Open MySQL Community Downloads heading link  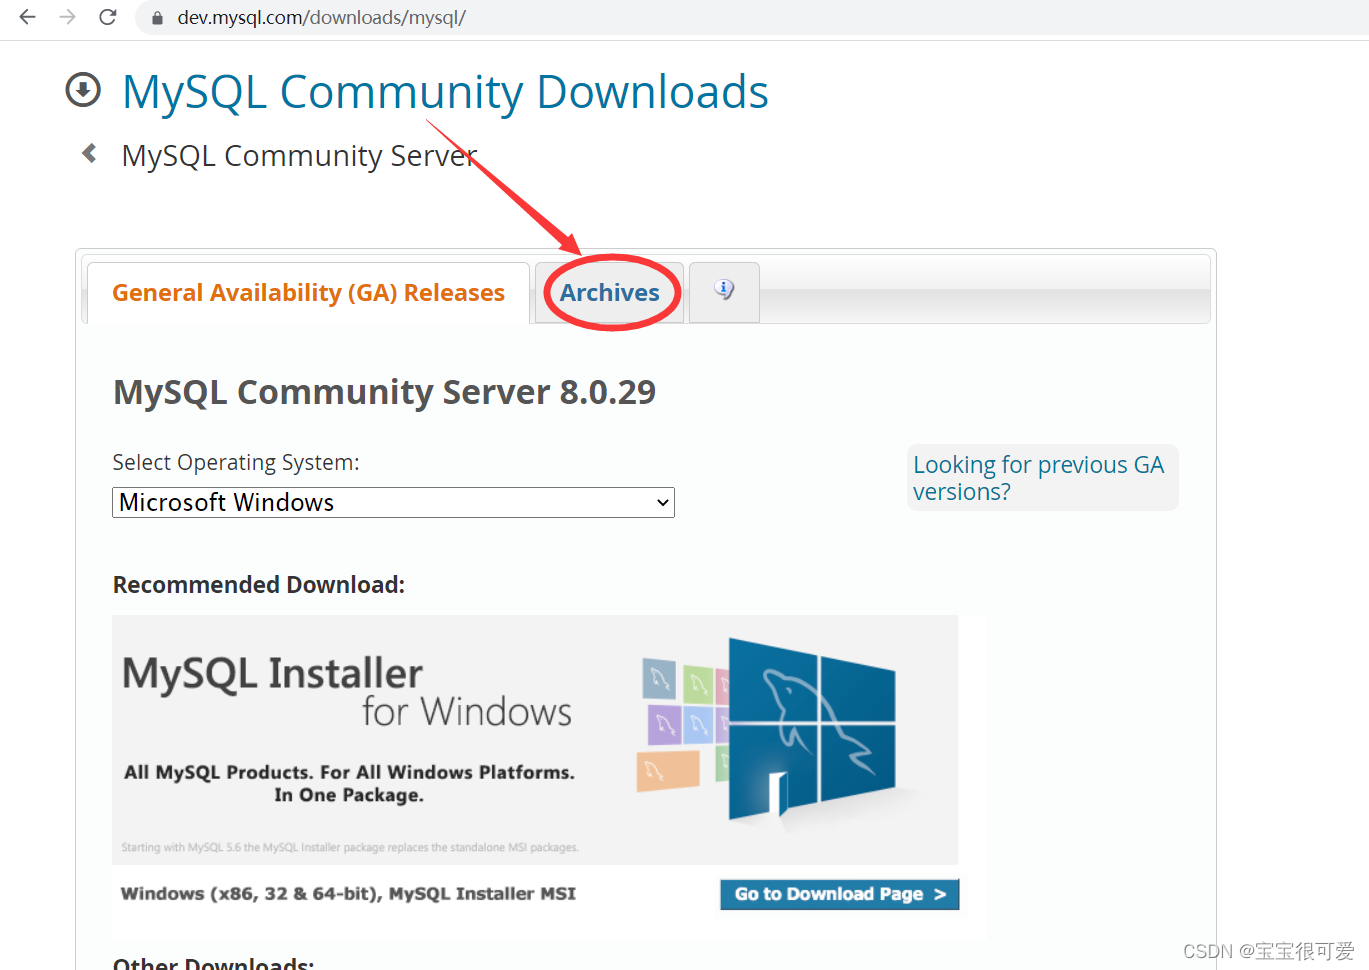click(x=445, y=92)
